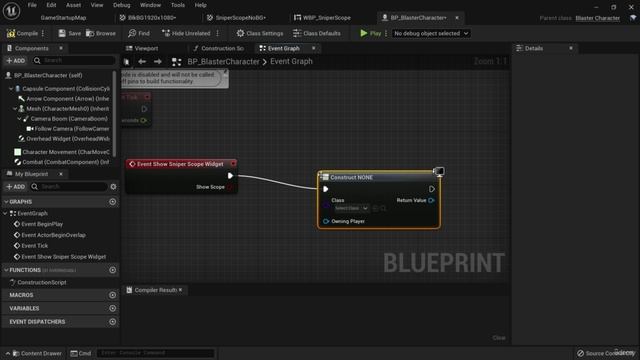The width and height of the screenshot is (640, 360).
Task: Collapse the FUNCTIONS section
Action: [6, 270]
